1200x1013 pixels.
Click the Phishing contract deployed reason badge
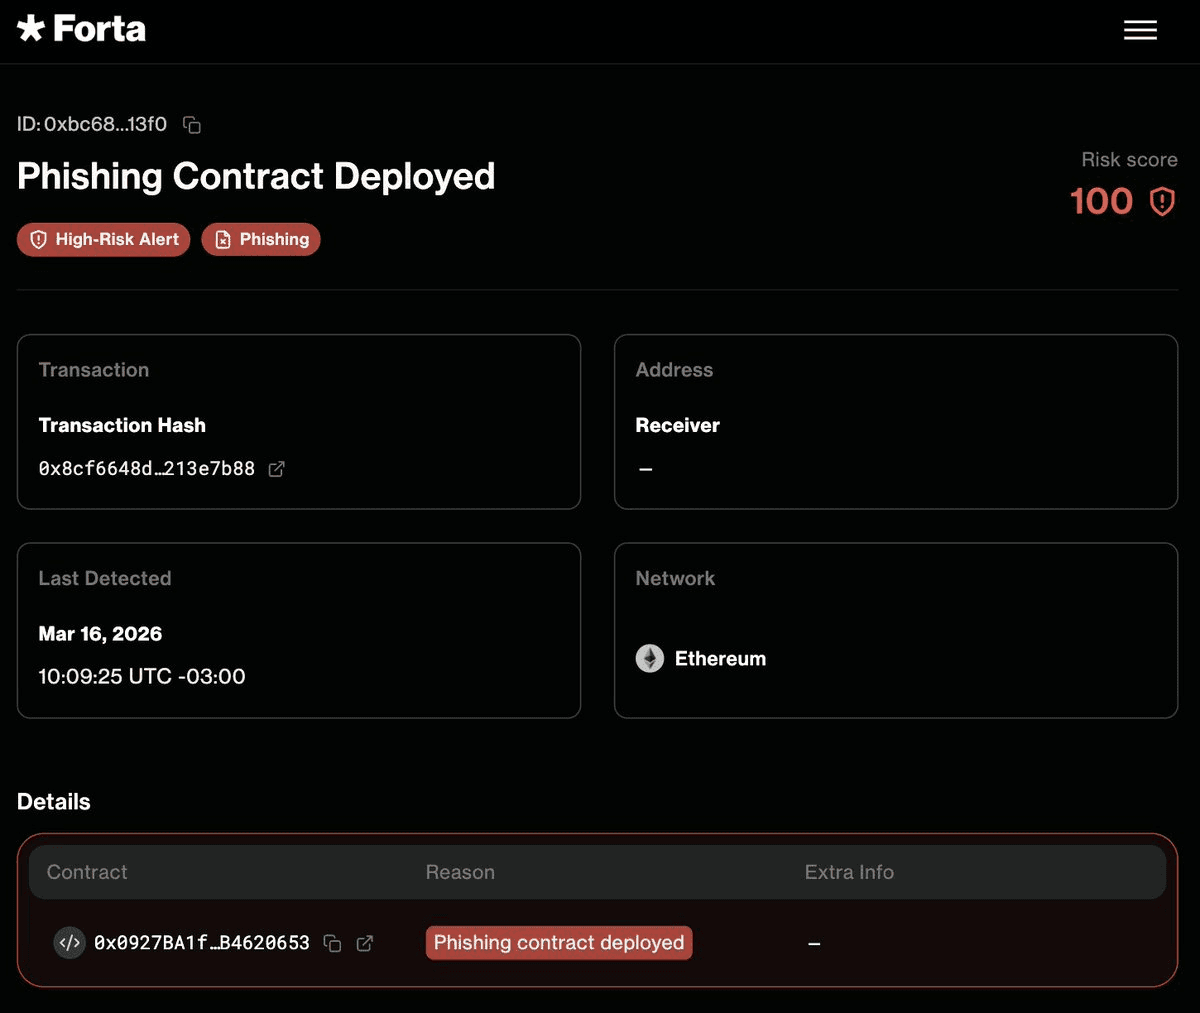point(559,943)
